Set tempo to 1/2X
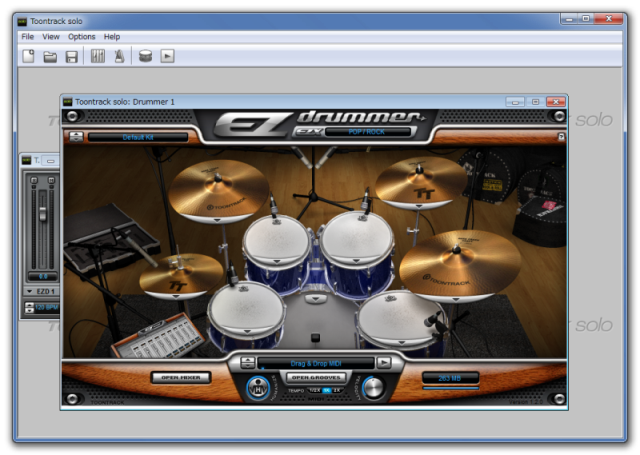The image size is (640, 455). [x=314, y=391]
